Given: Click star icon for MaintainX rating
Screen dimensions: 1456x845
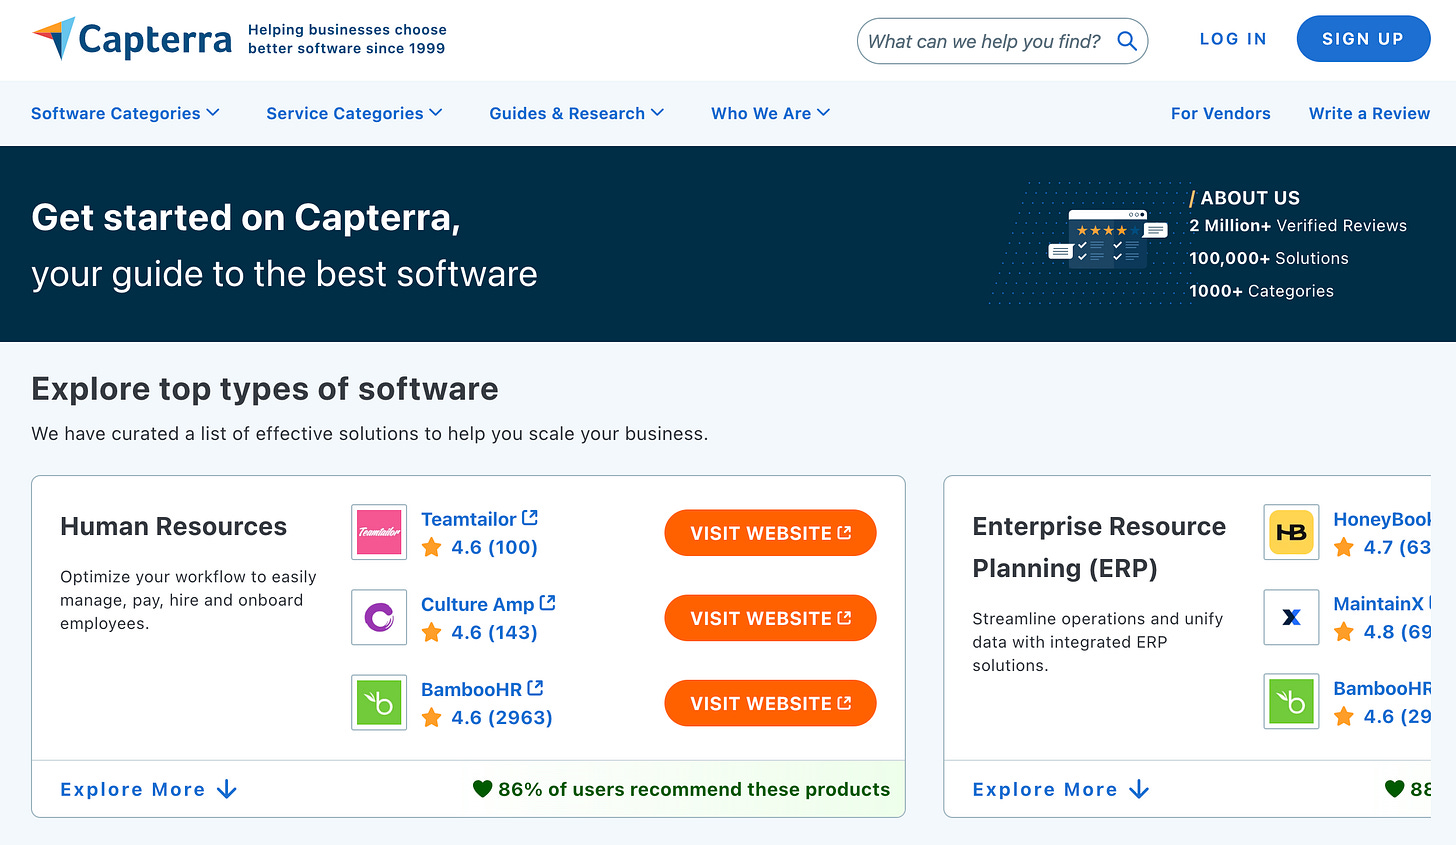Looking at the screenshot, I should pos(1344,632).
